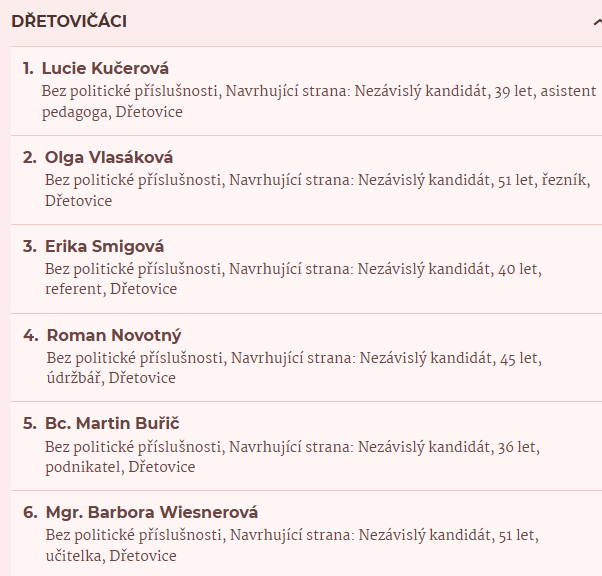Open candidate Erika Smigová's name
This screenshot has height=576, width=602.
pyautogui.click(x=104, y=246)
